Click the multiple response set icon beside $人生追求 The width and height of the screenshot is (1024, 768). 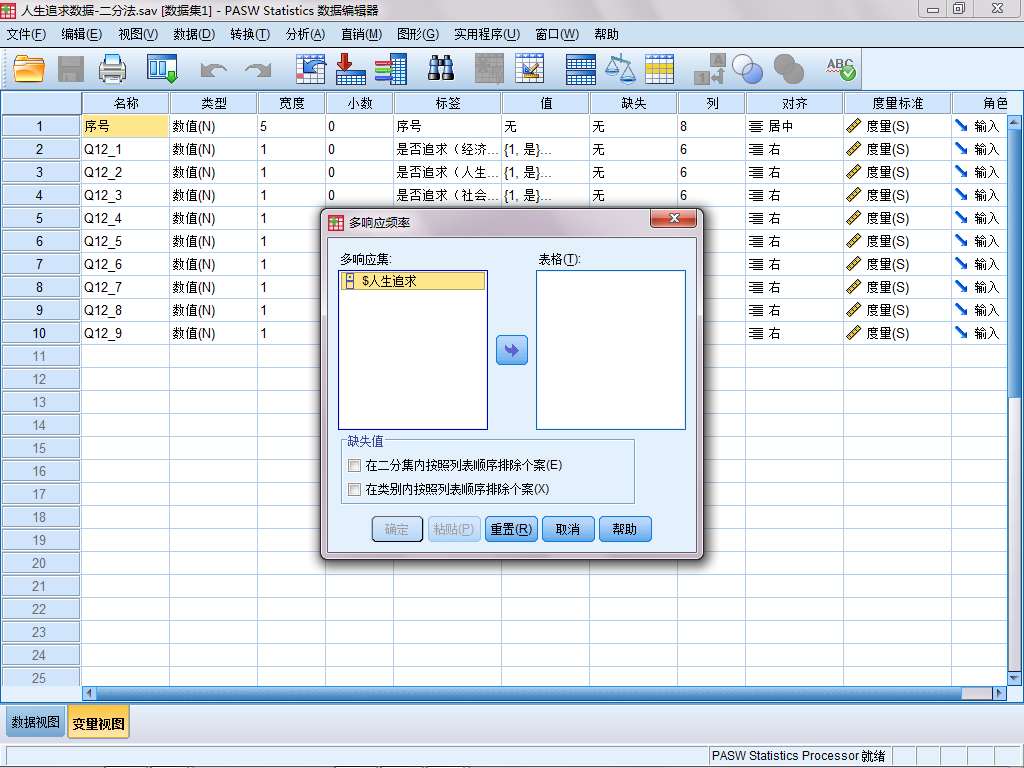point(349,281)
